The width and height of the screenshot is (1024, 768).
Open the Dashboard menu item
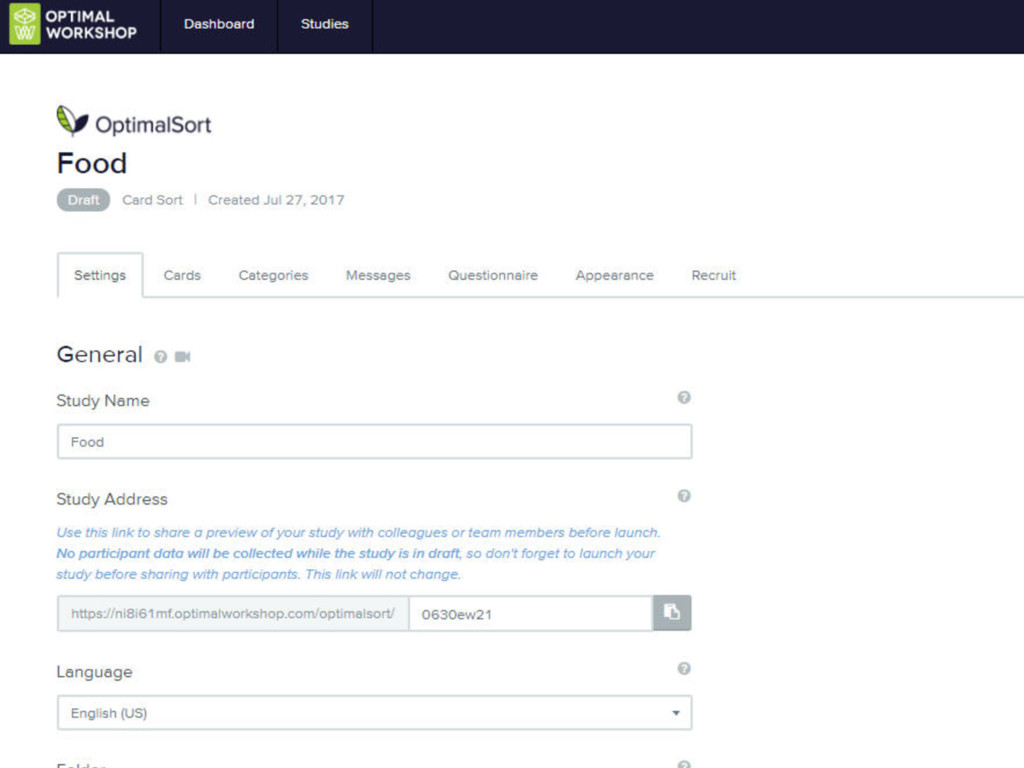coord(219,24)
